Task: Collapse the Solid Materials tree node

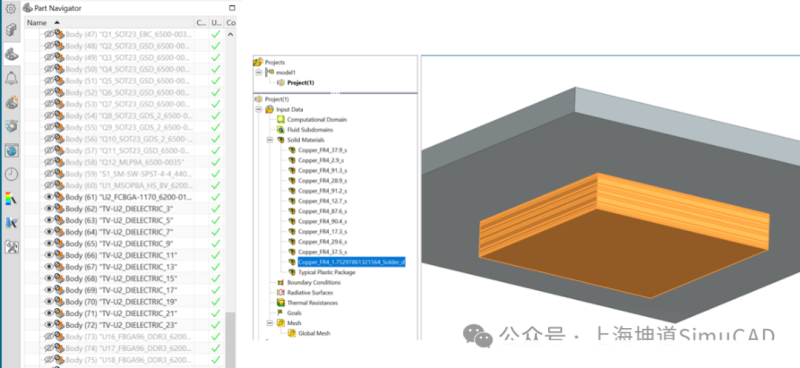Action: [269, 140]
